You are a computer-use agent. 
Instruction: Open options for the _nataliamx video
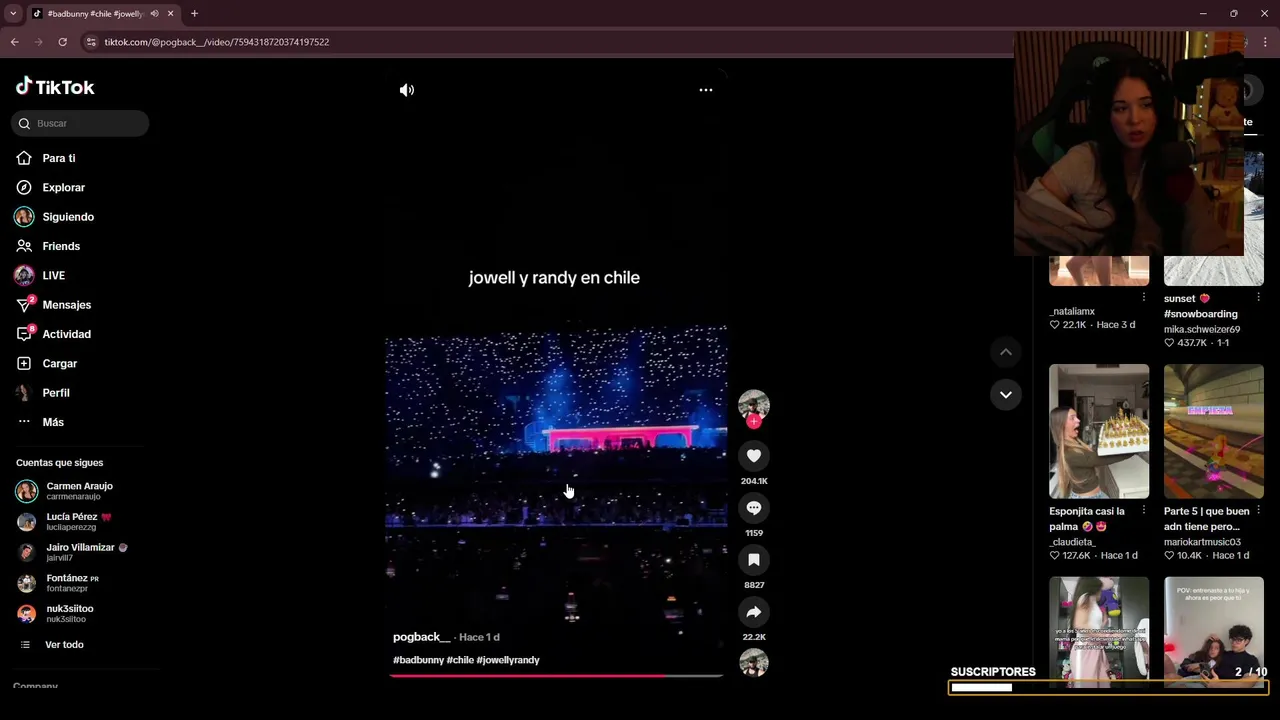click(x=1143, y=298)
